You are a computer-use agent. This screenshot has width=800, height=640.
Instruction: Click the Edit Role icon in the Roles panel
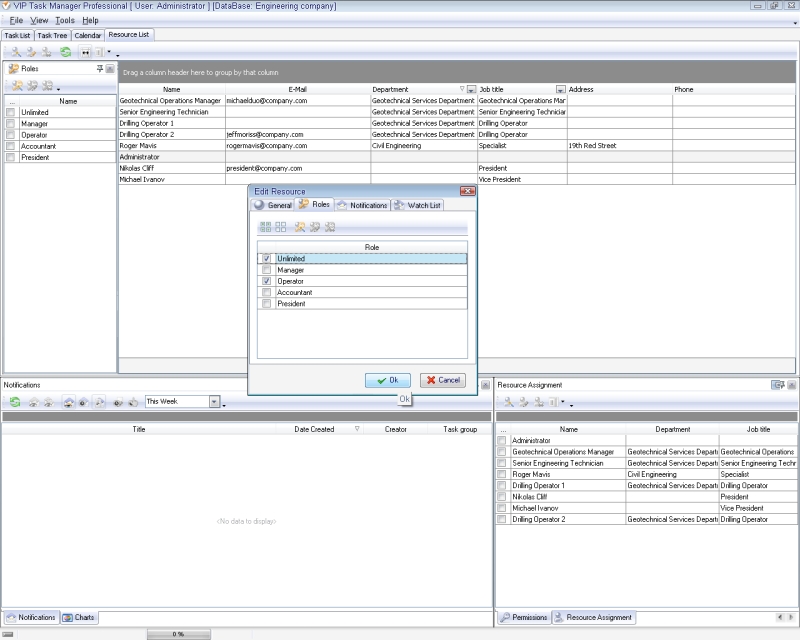(32, 86)
